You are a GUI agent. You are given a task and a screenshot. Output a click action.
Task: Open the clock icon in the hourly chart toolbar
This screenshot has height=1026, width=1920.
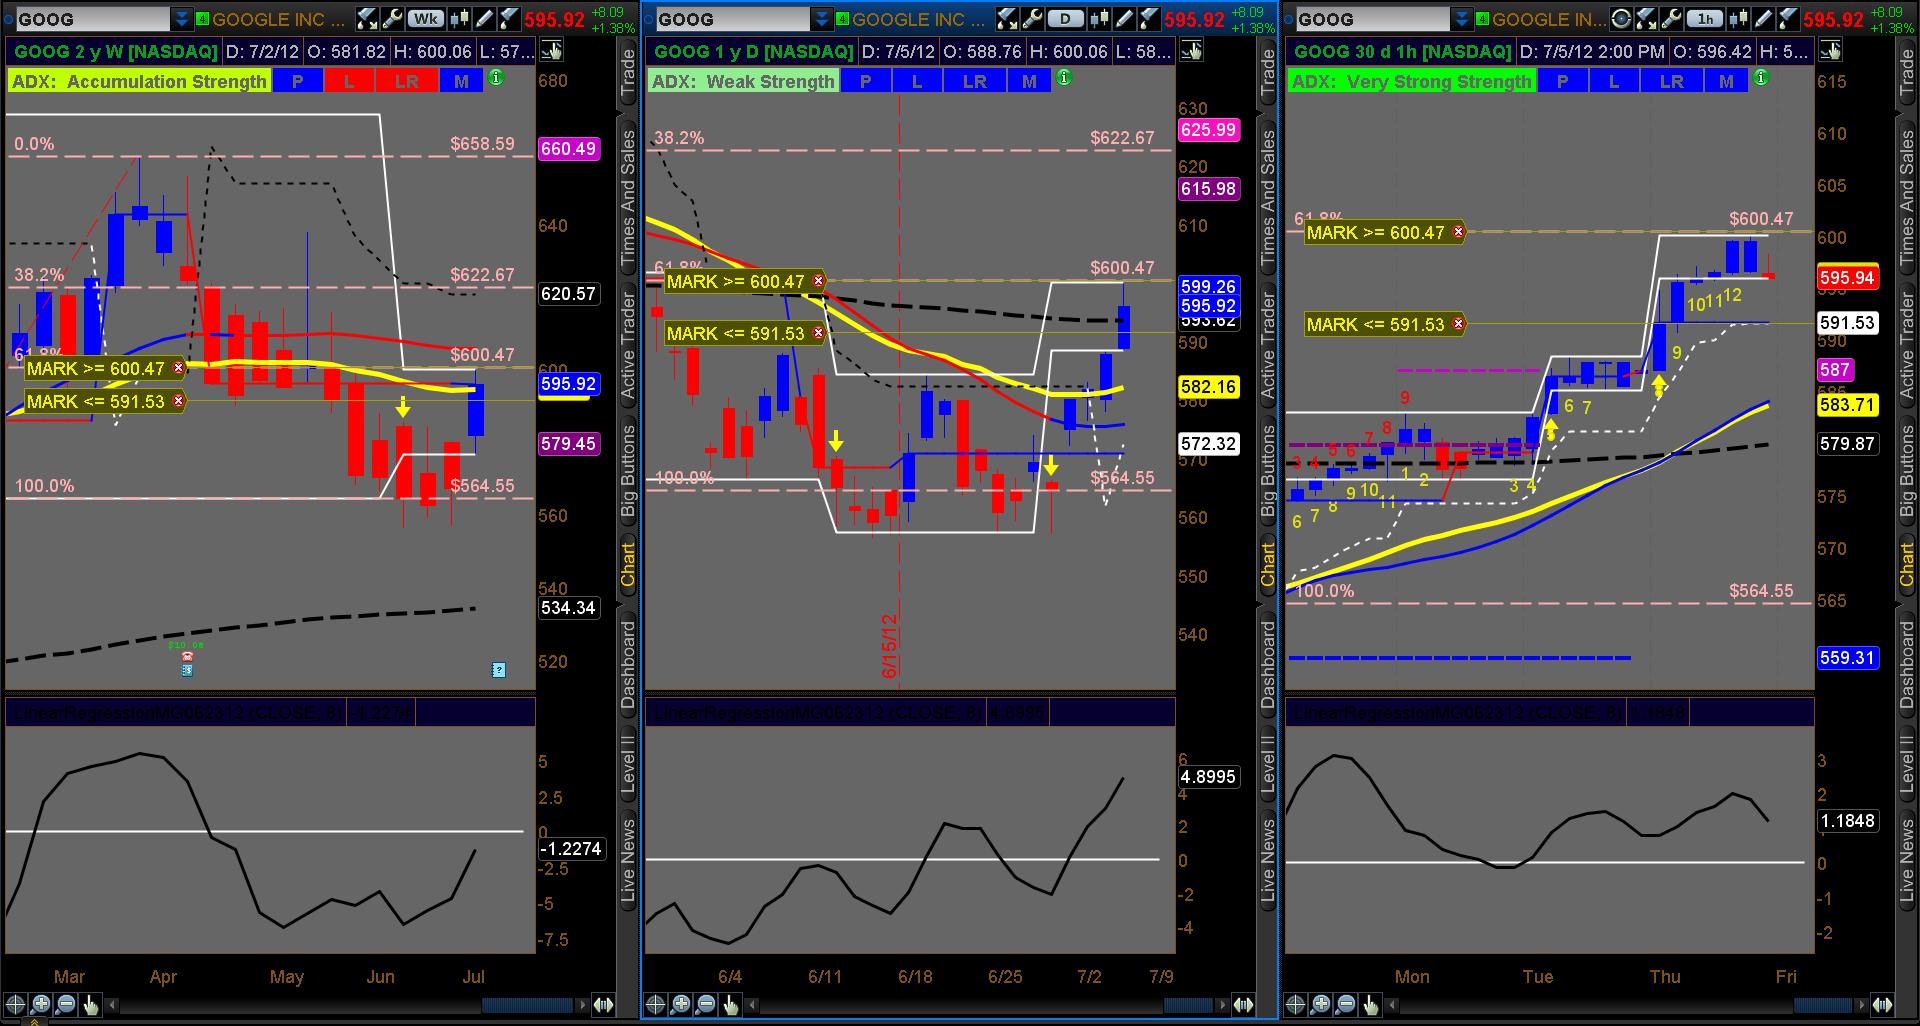[1622, 19]
